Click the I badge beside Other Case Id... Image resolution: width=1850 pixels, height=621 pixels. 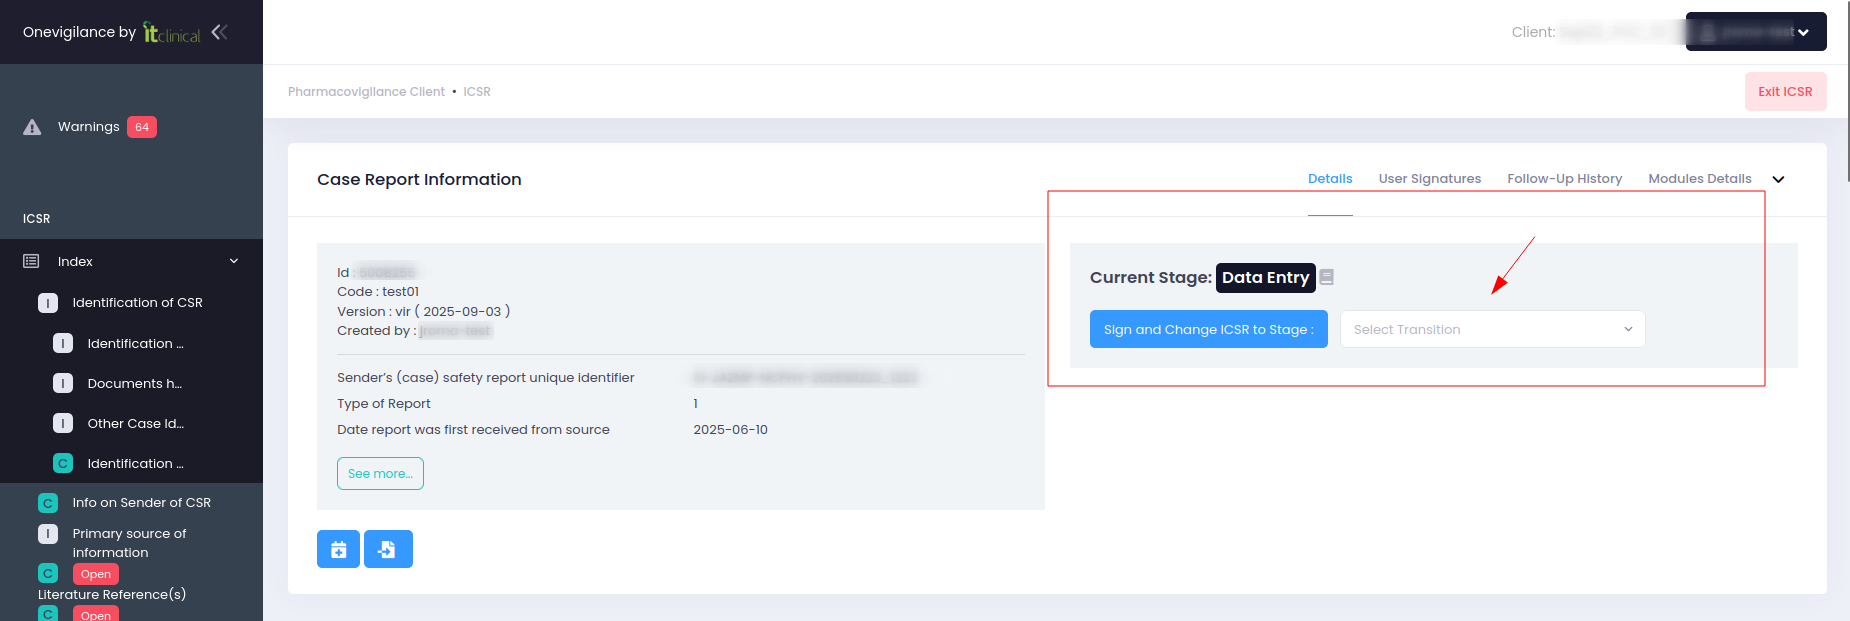click(63, 423)
